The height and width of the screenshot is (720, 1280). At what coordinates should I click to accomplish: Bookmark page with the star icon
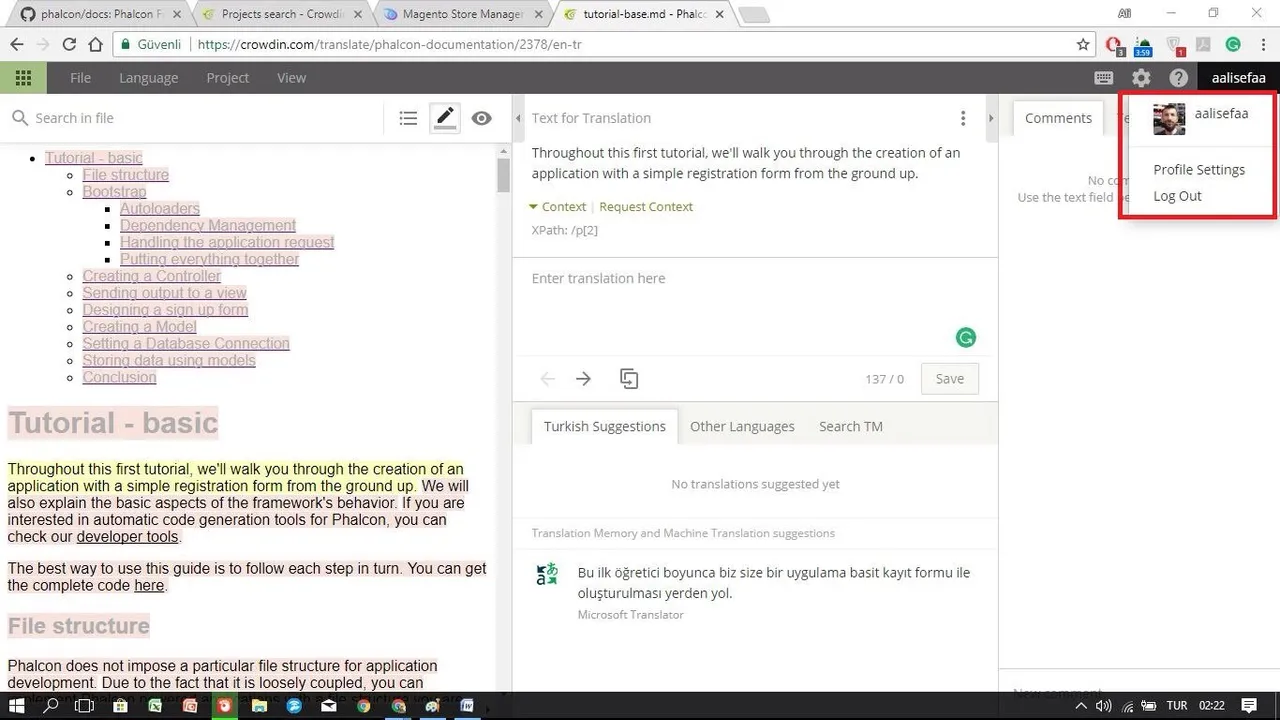coord(1083,44)
